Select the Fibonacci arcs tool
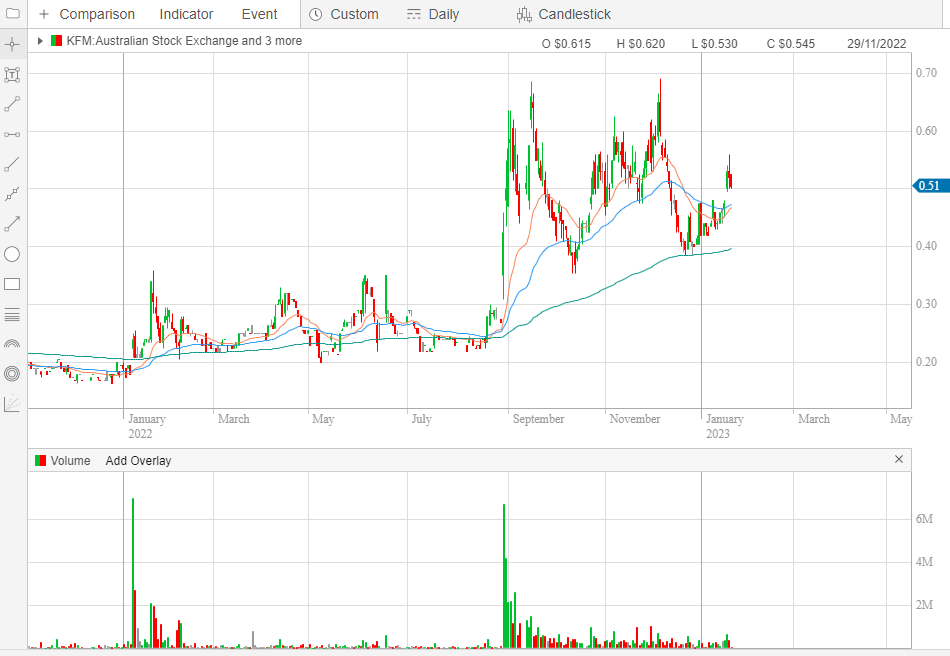 12,343
